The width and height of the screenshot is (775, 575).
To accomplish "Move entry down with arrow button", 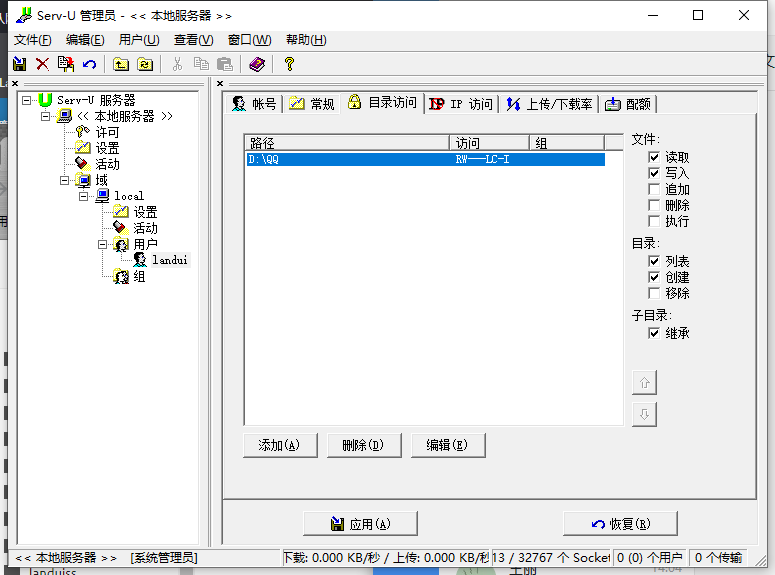I will 644,414.
